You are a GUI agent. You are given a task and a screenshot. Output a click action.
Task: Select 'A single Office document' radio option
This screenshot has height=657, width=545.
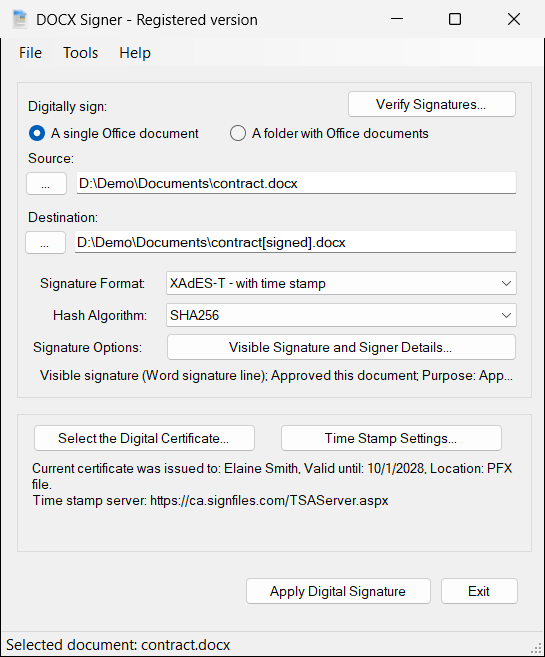tap(114, 133)
